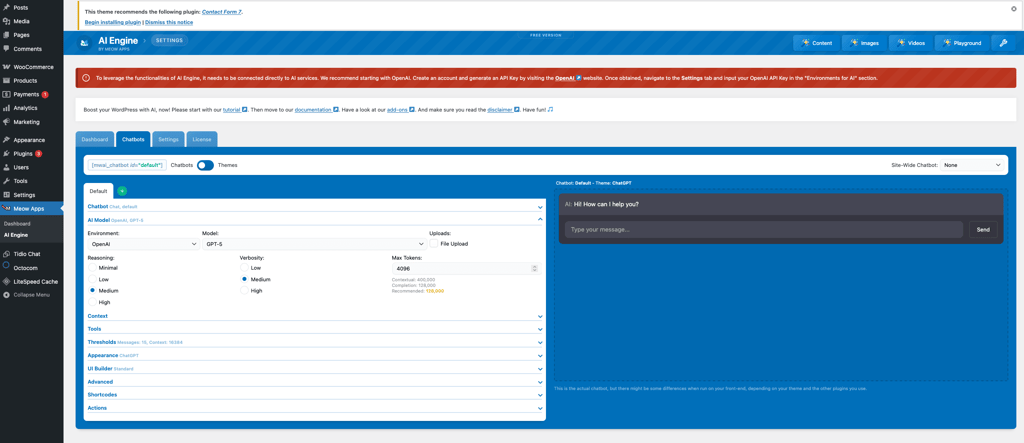Click the Max Tokens input field

[x=465, y=269]
